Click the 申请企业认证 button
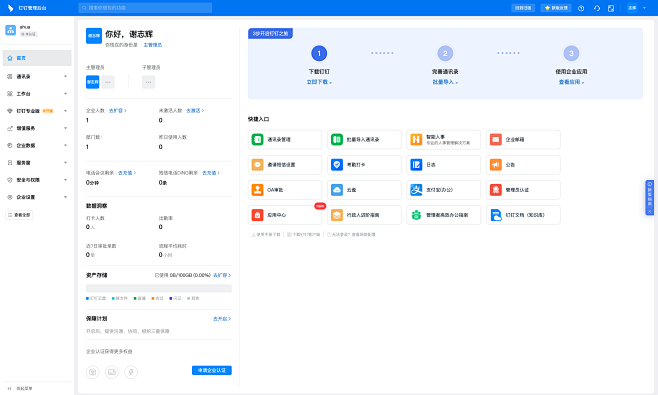This screenshot has width=658, height=395. click(212, 370)
